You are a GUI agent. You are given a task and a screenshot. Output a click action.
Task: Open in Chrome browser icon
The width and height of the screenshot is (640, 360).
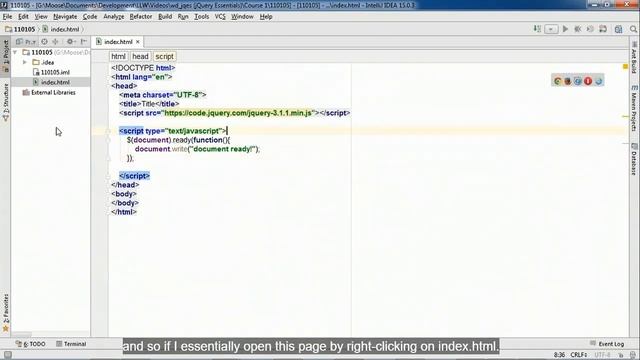tap(558, 81)
